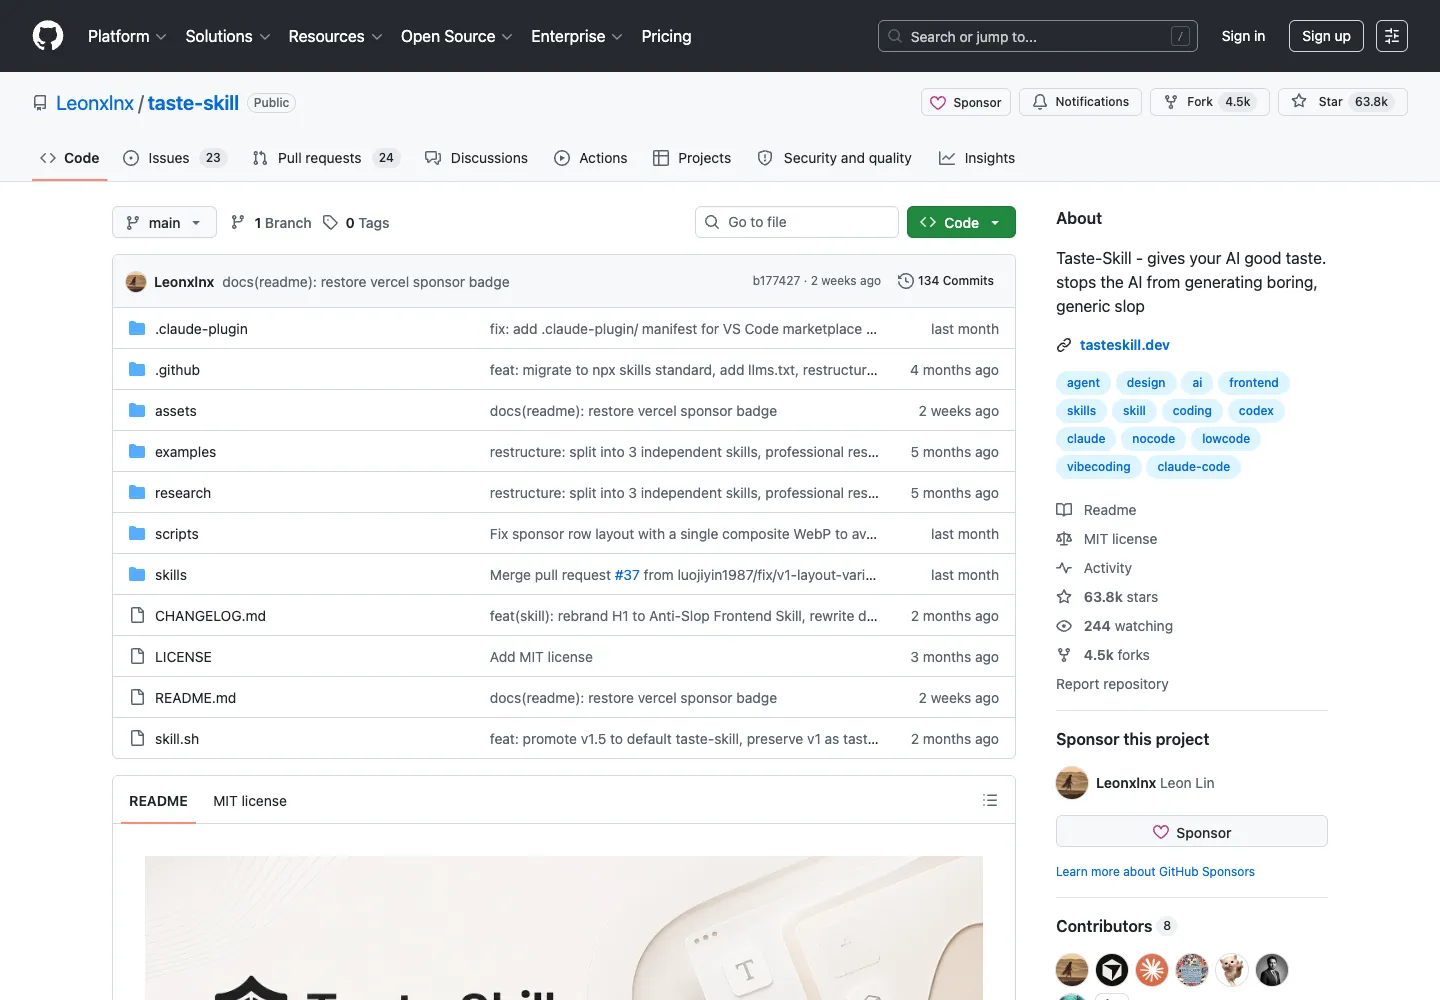Open the Leonxlnx owner profile link
1440x1000 pixels.
click(x=95, y=103)
